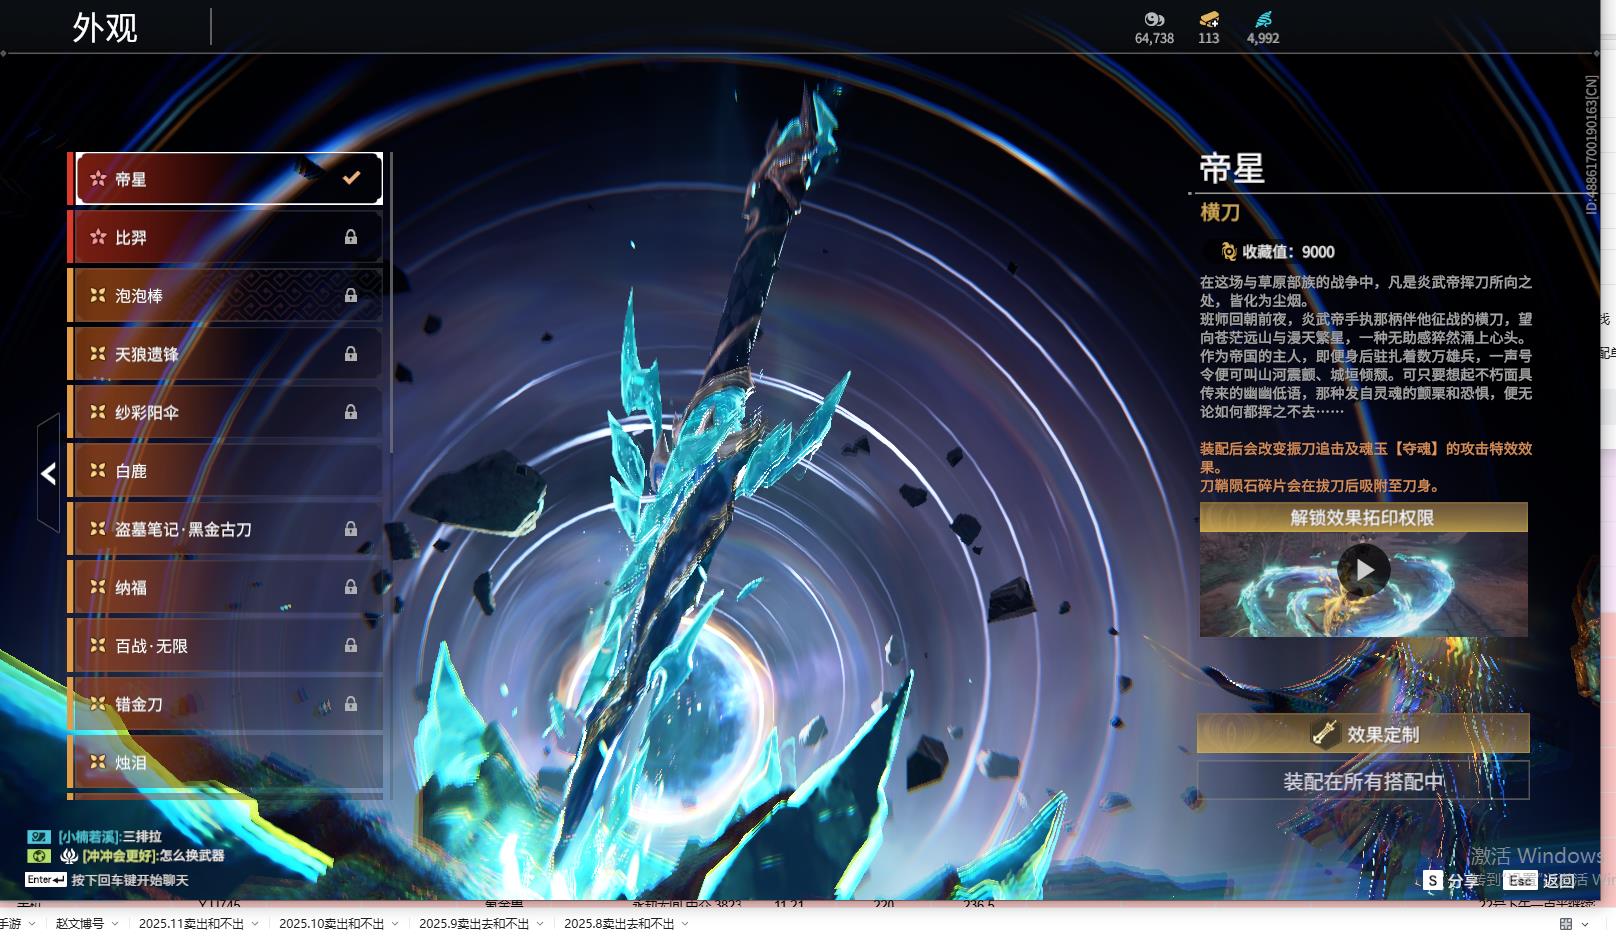Select the 纳福 skin row
The height and width of the screenshot is (939, 1616).
(226, 587)
